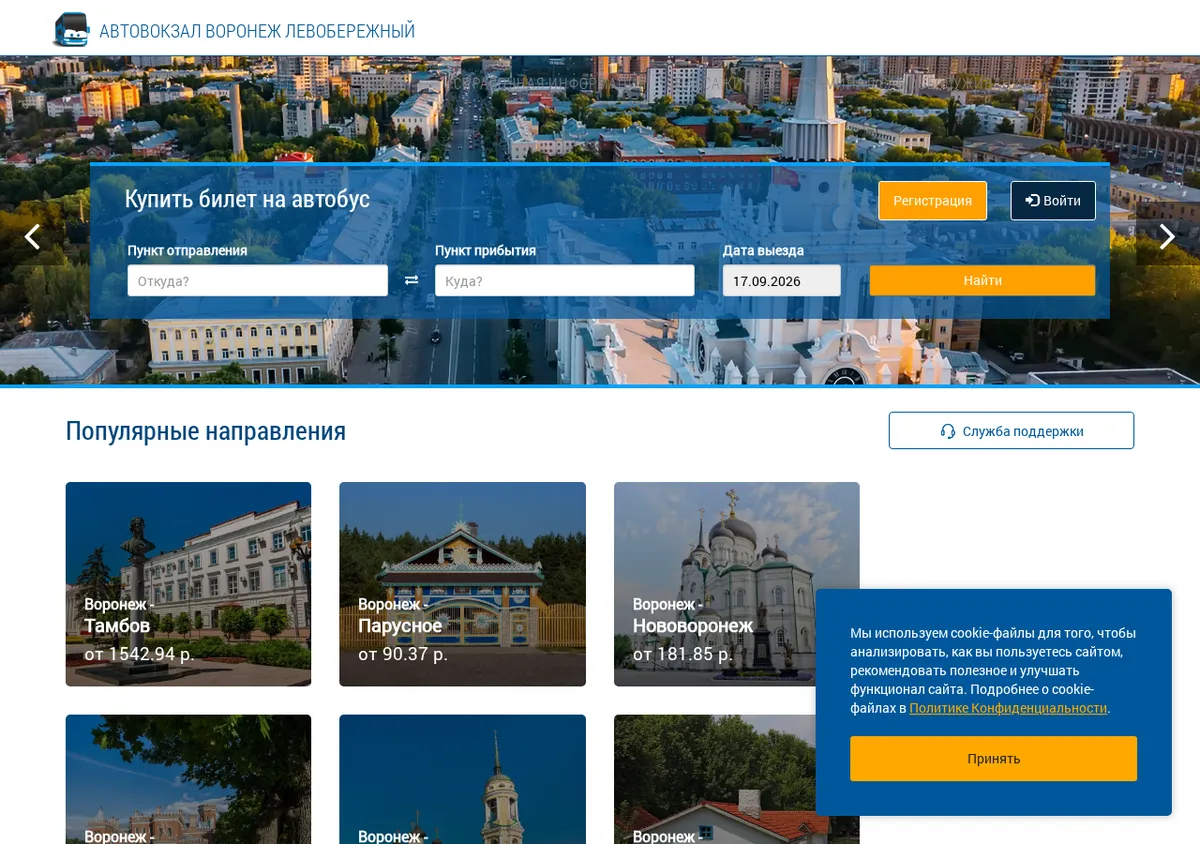Go to previous banner slide arrow

(32, 237)
